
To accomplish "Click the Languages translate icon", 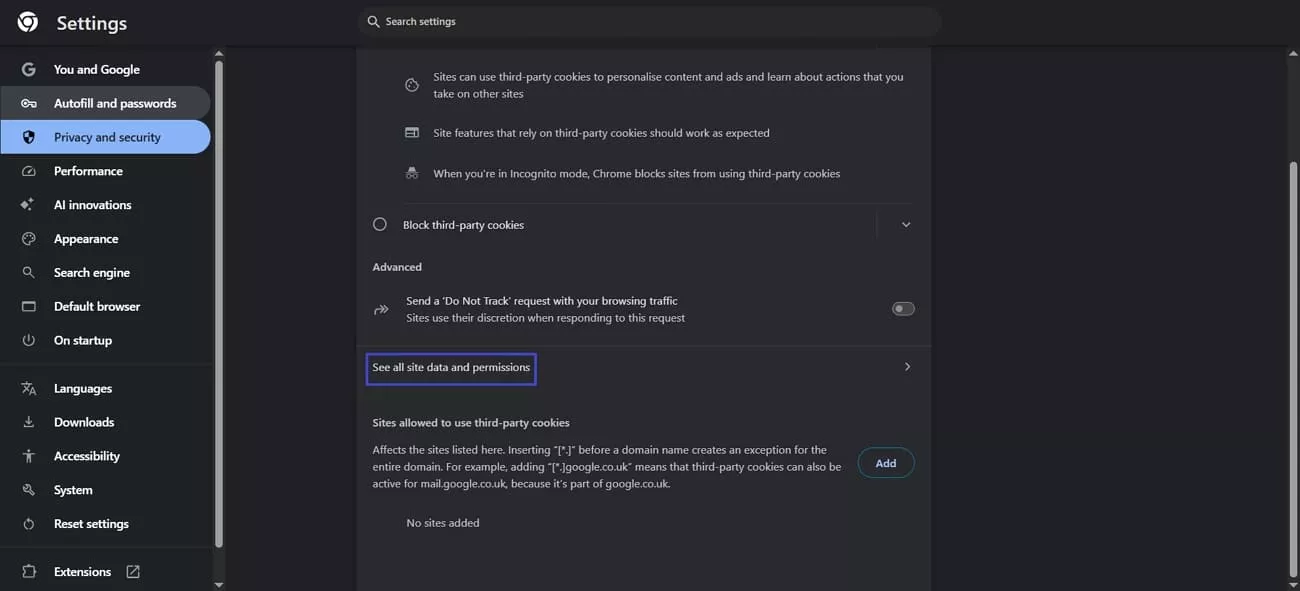I will click(29, 389).
